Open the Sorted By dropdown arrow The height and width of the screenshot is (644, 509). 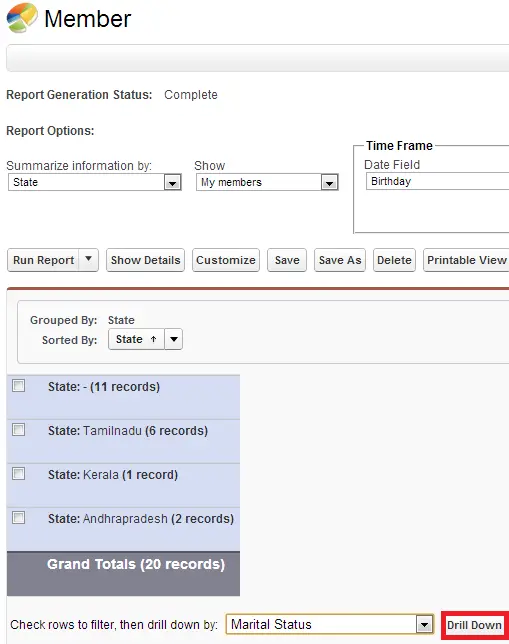(x=174, y=339)
